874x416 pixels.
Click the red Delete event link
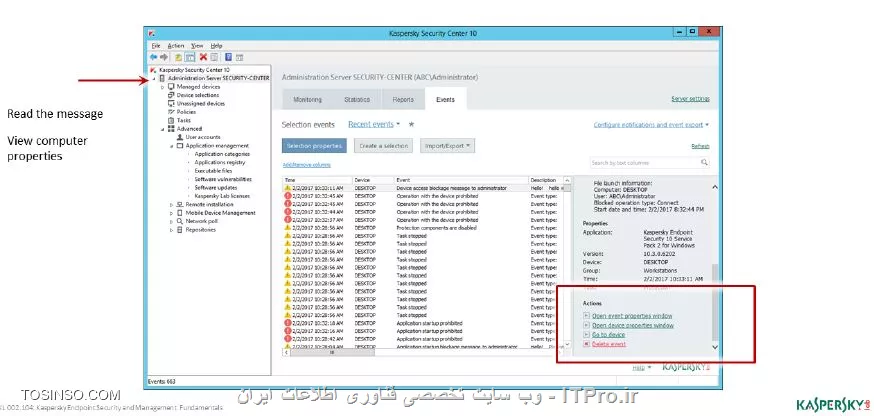point(609,345)
